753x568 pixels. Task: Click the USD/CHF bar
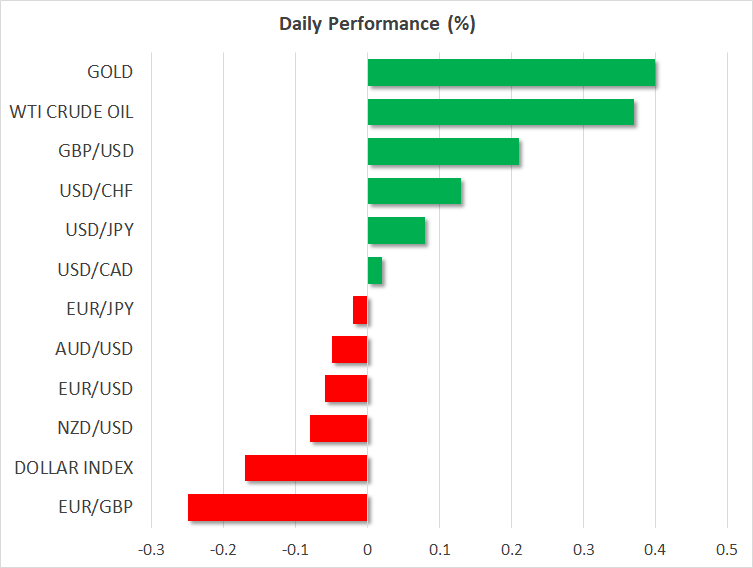tap(414, 191)
